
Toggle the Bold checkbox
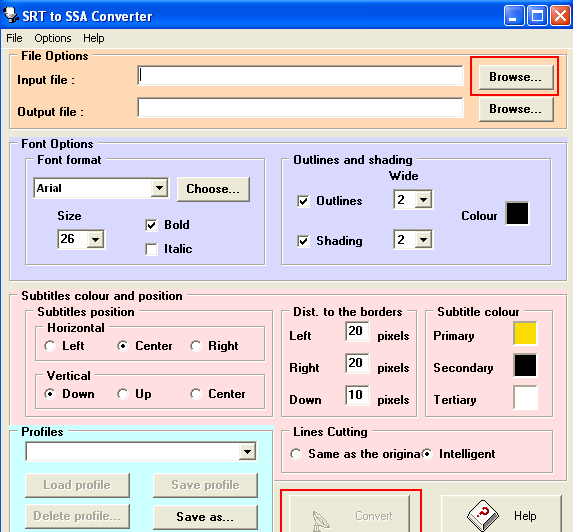(151, 225)
